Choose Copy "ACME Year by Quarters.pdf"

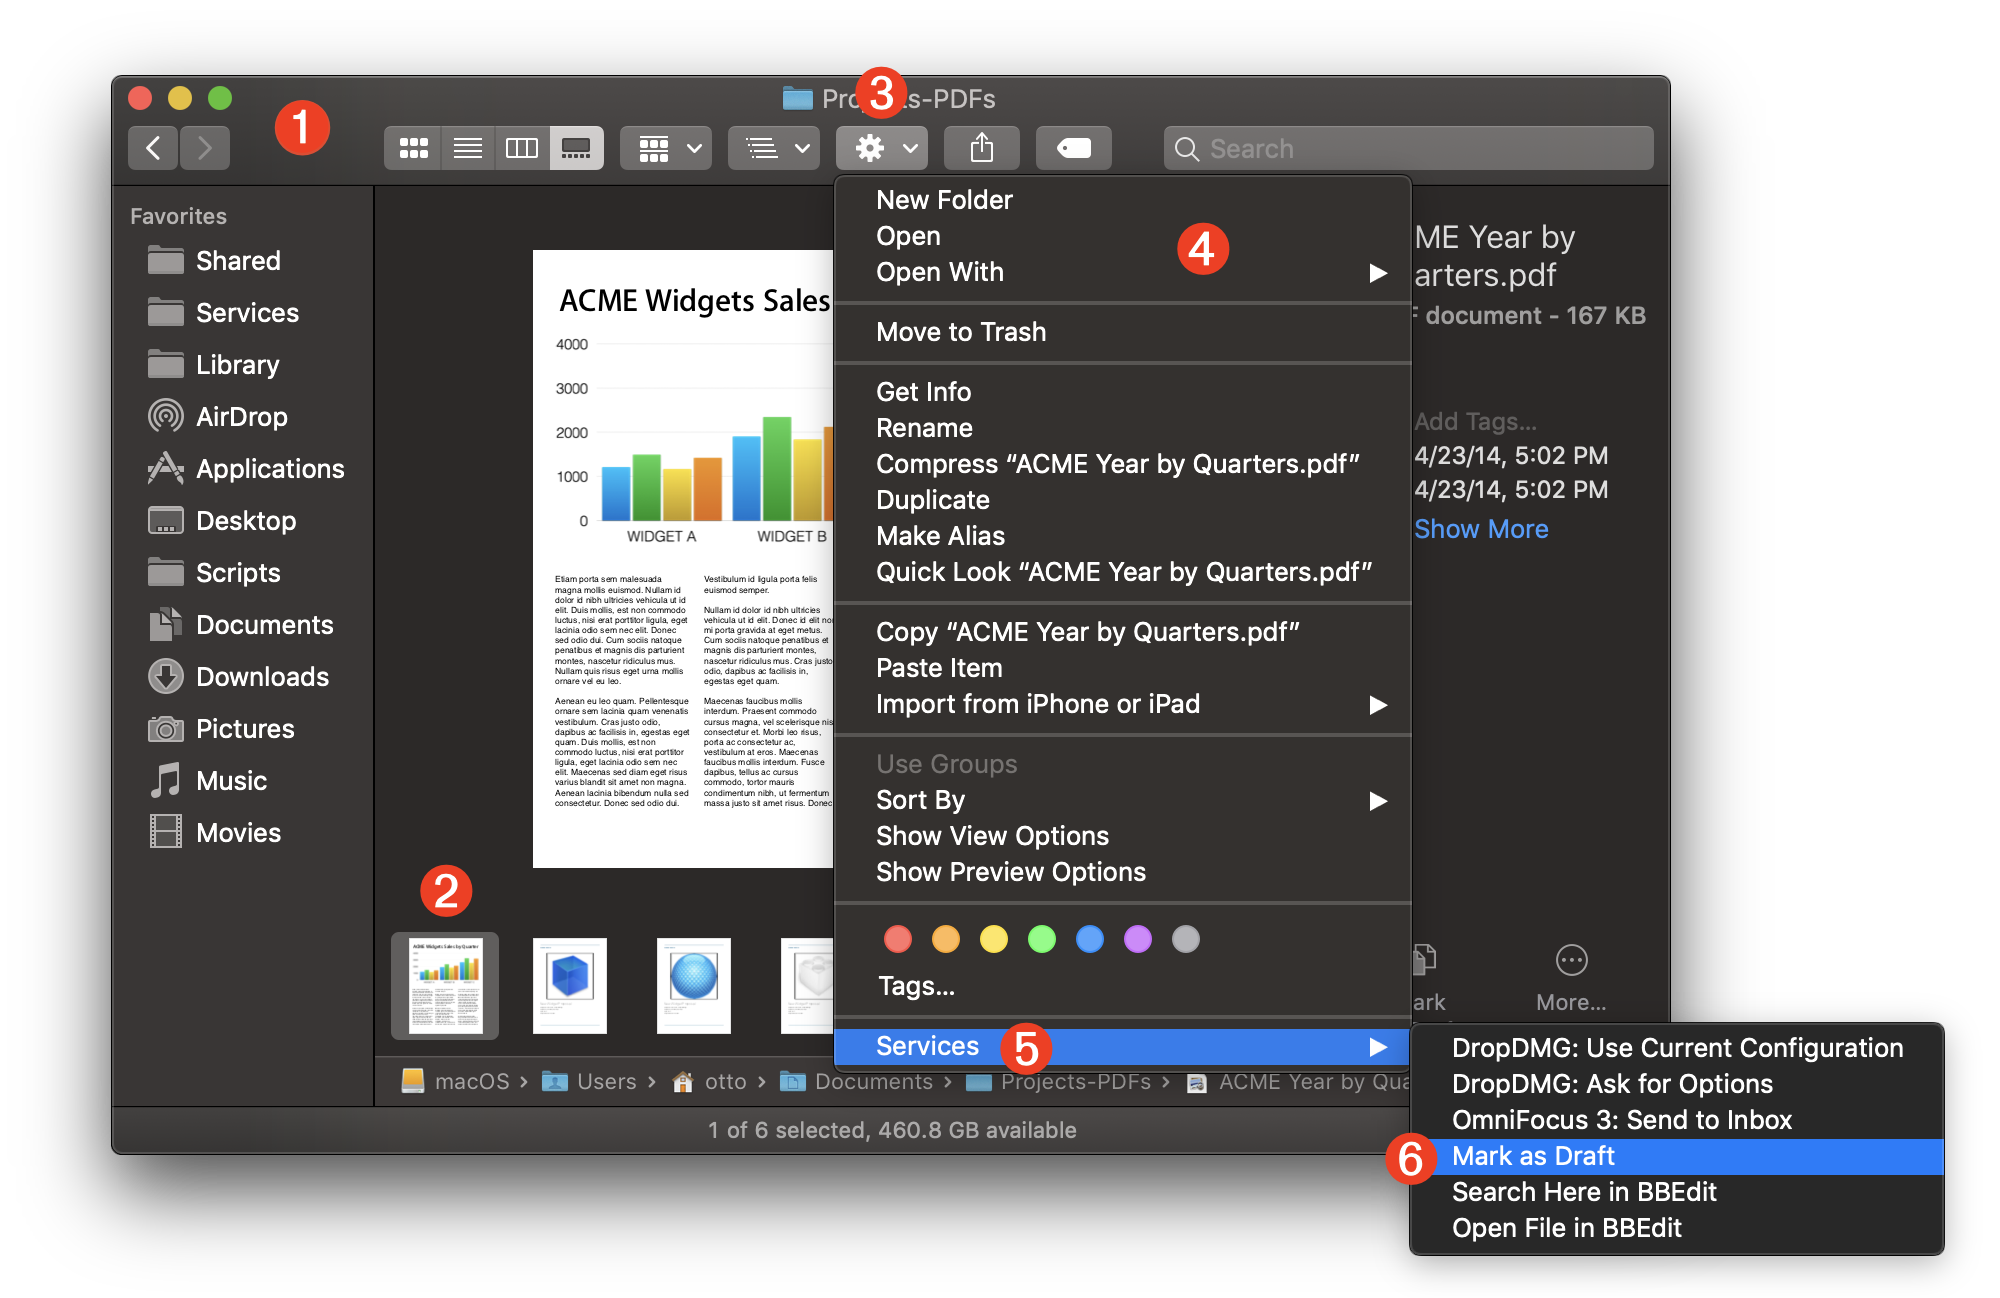pos(1122,632)
